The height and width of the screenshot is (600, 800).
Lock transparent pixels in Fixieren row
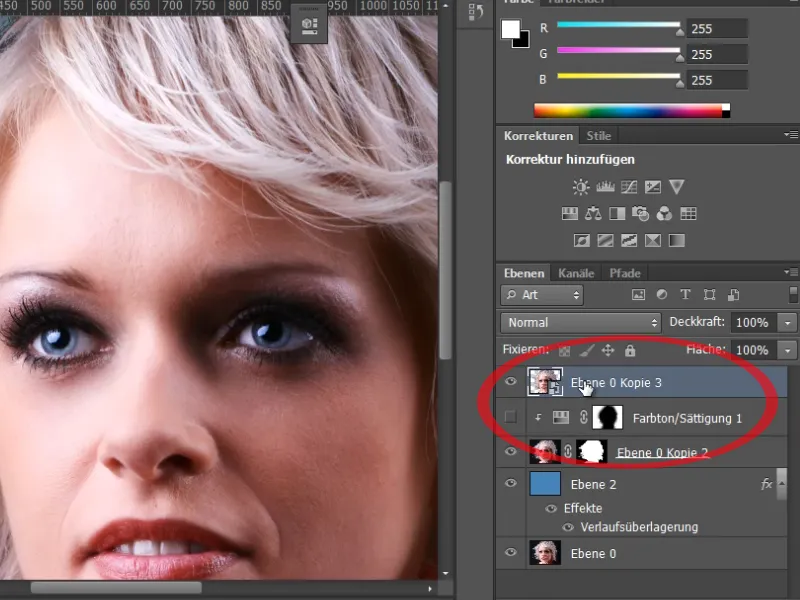click(564, 351)
